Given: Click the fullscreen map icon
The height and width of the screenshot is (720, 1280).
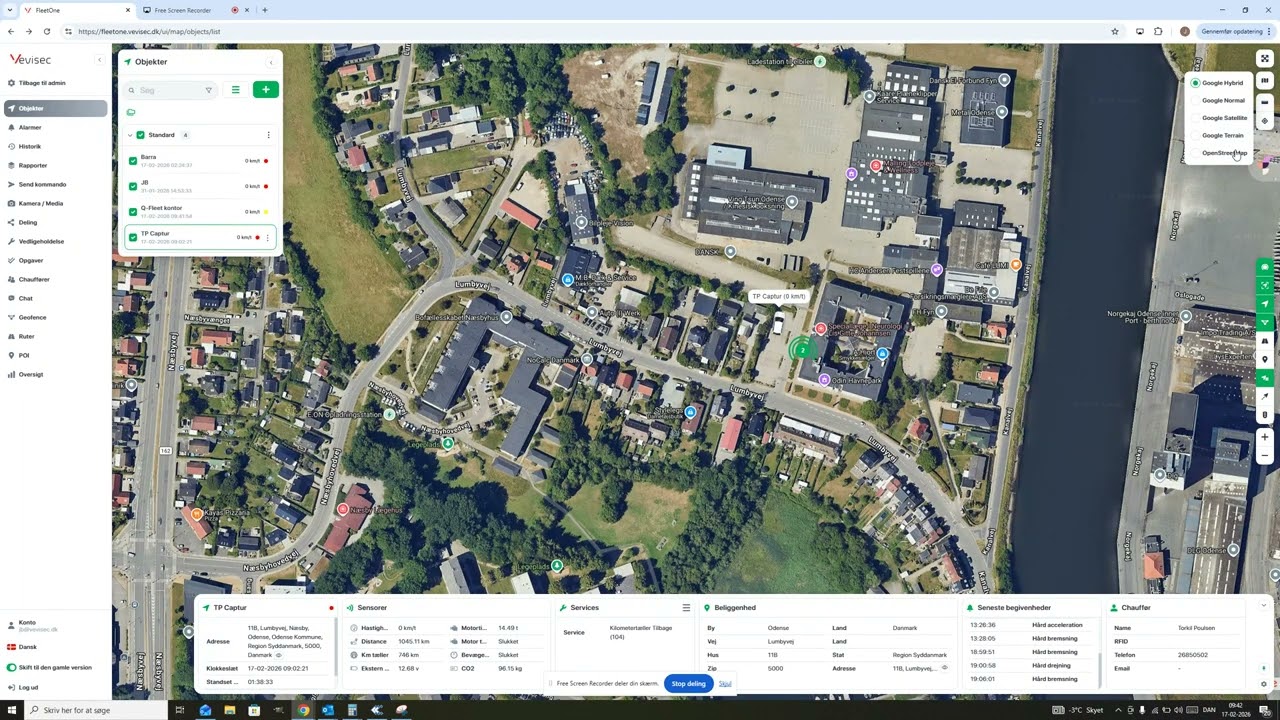Looking at the screenshot, I should pyautogui.click(x=1265, y=58).
